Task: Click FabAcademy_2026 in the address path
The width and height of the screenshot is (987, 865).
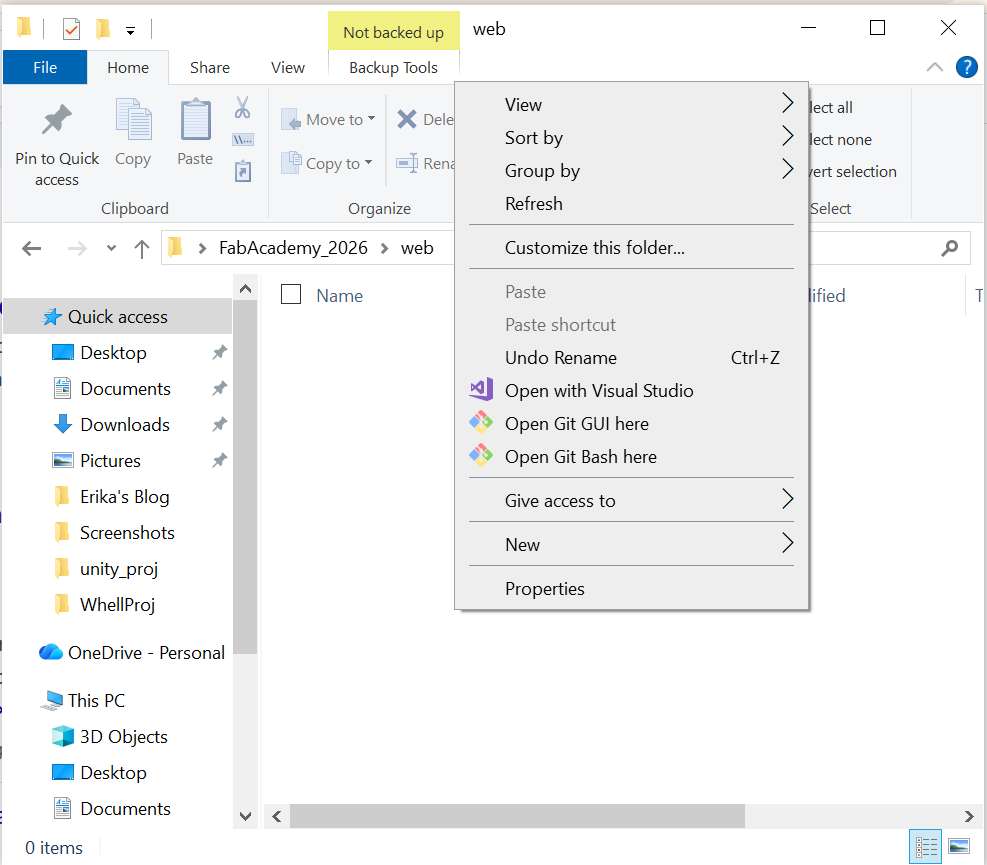Action: [293, 248]
